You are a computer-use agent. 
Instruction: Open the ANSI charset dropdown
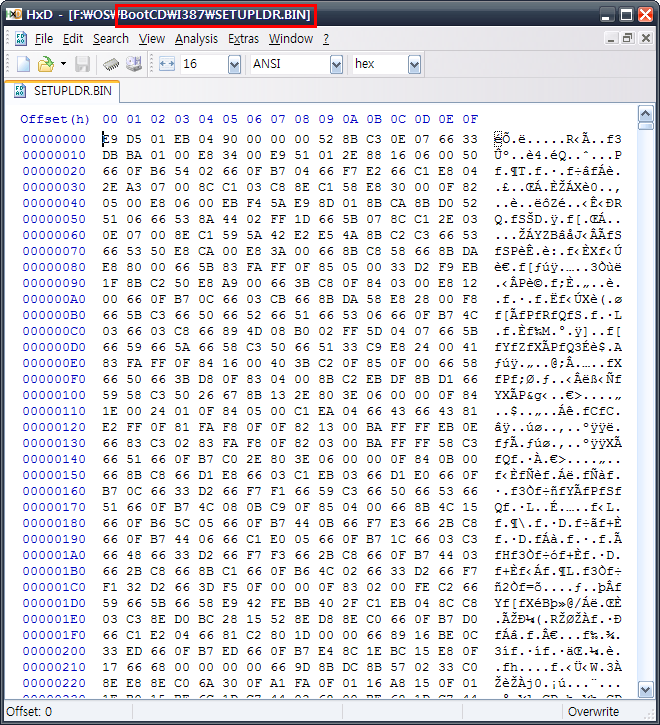coord(336,65)
